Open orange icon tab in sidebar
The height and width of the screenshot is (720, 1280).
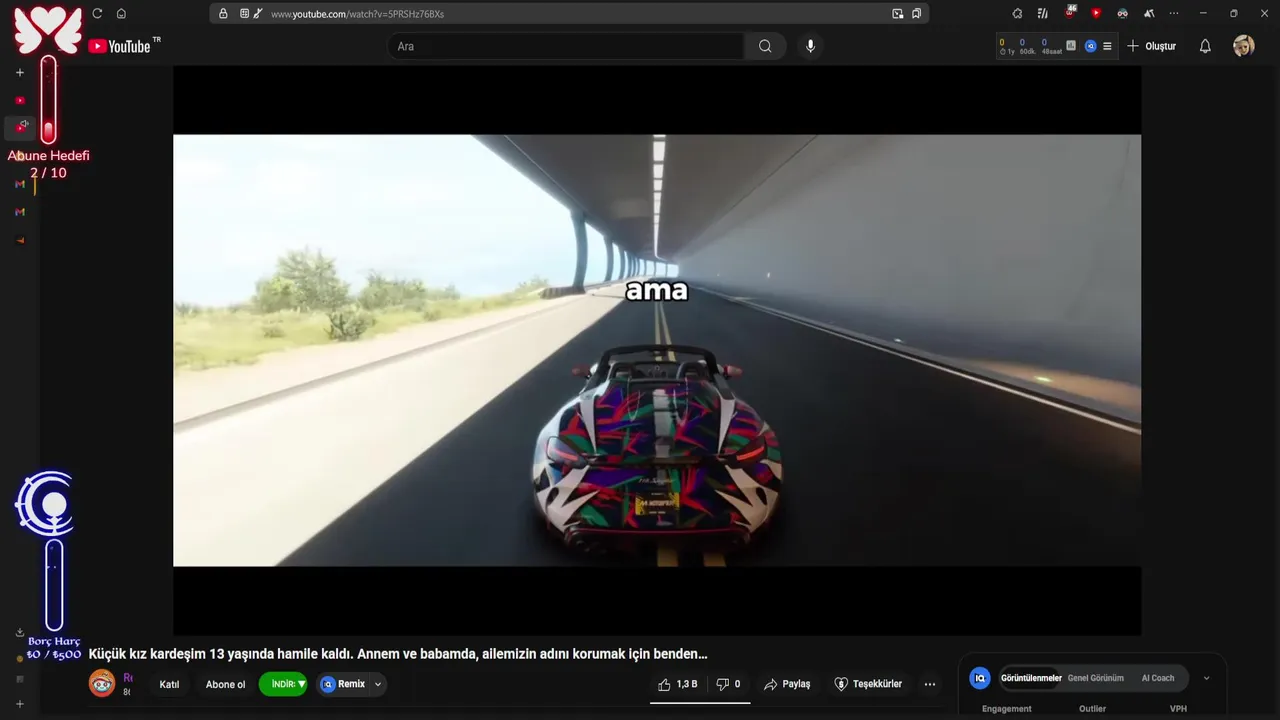click(x=20, y=240)
